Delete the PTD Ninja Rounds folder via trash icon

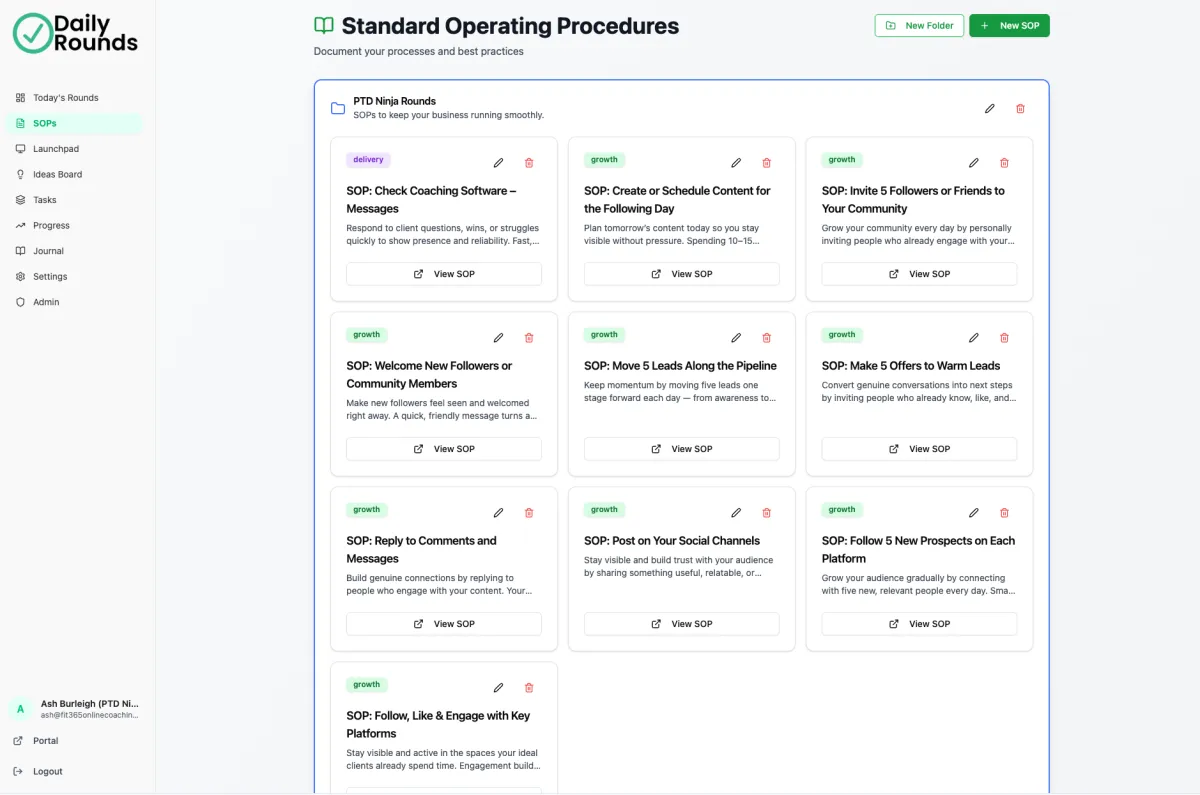[1020, 109]
